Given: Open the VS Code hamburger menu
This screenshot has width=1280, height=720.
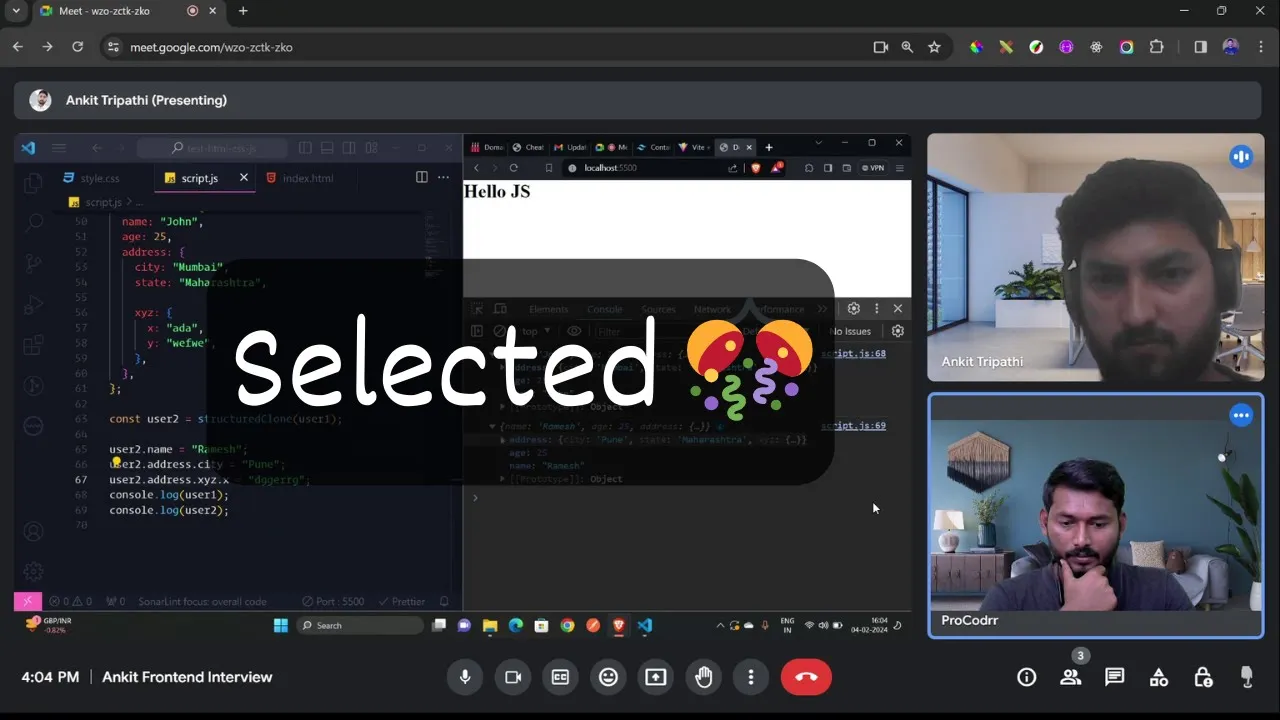Looking at the screenshot, I should click(59, 148).
